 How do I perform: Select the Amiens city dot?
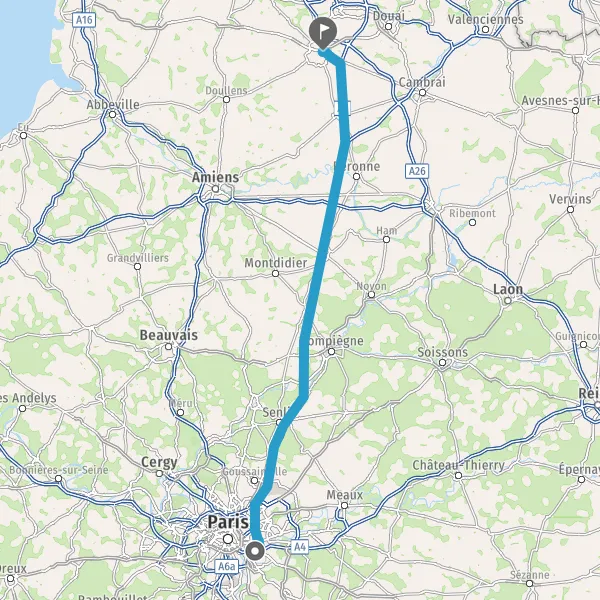tap(215, 189)
